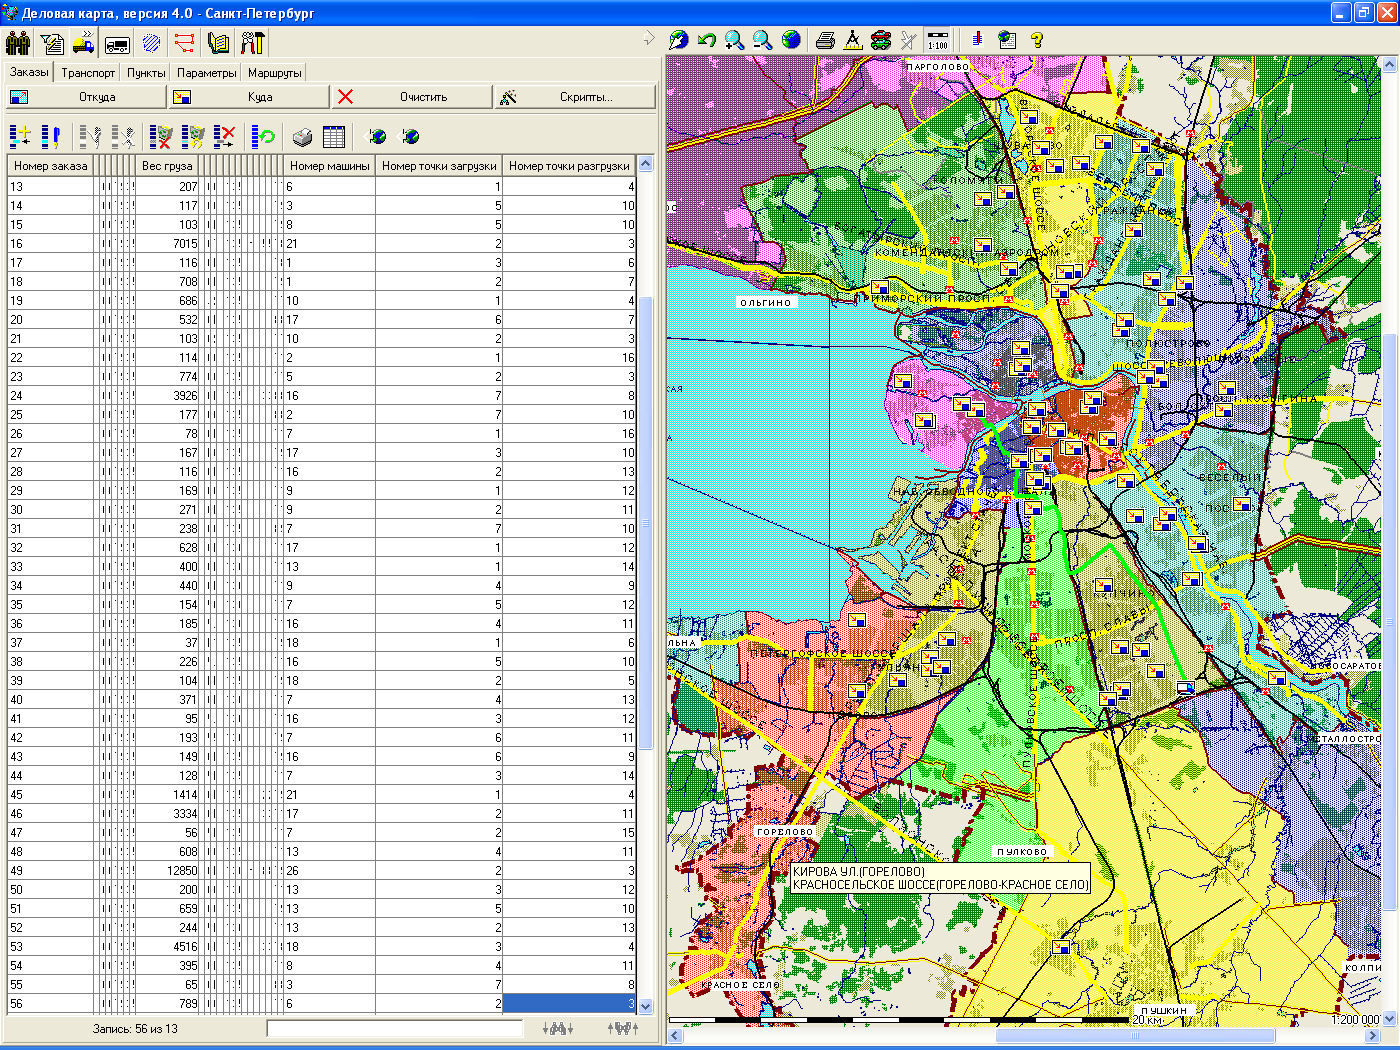Open help with yellow question mark
The height and width of the screenshot is (1050, 1400).
[1037, 40]
